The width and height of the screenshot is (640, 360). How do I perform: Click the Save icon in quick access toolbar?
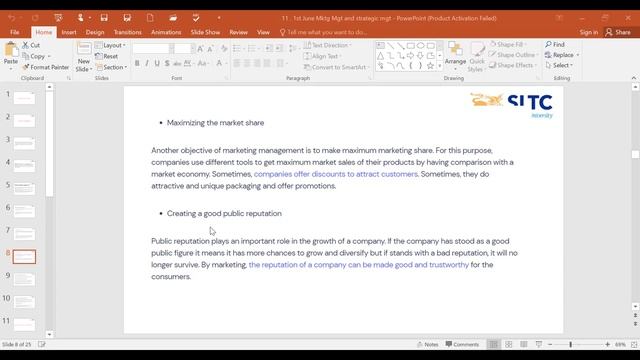[x=104, y=18]
